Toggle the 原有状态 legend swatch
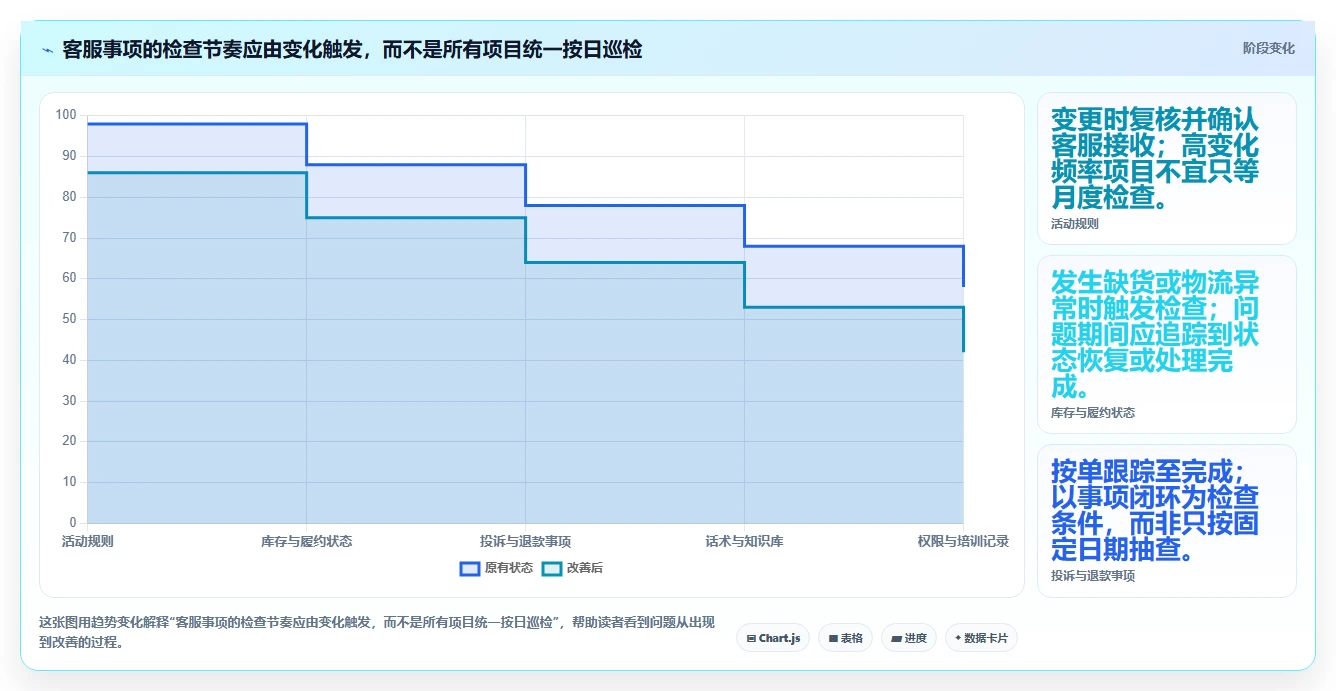This screenshot has height=691, width=1336. 470,568
